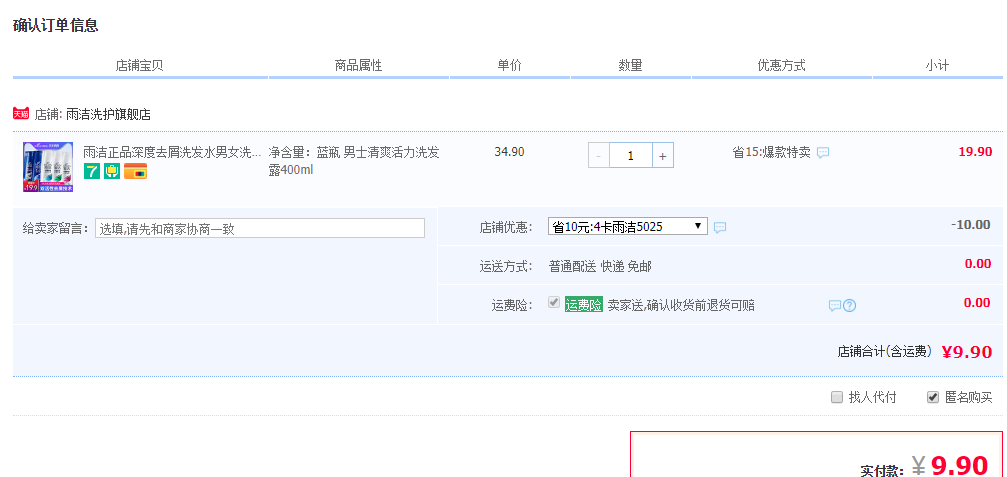Image resolution: width=1007 pixels, height=477 pixels.
Task: Click the 0.00 amount in 运费险 row
Action: tap(977, 303)
